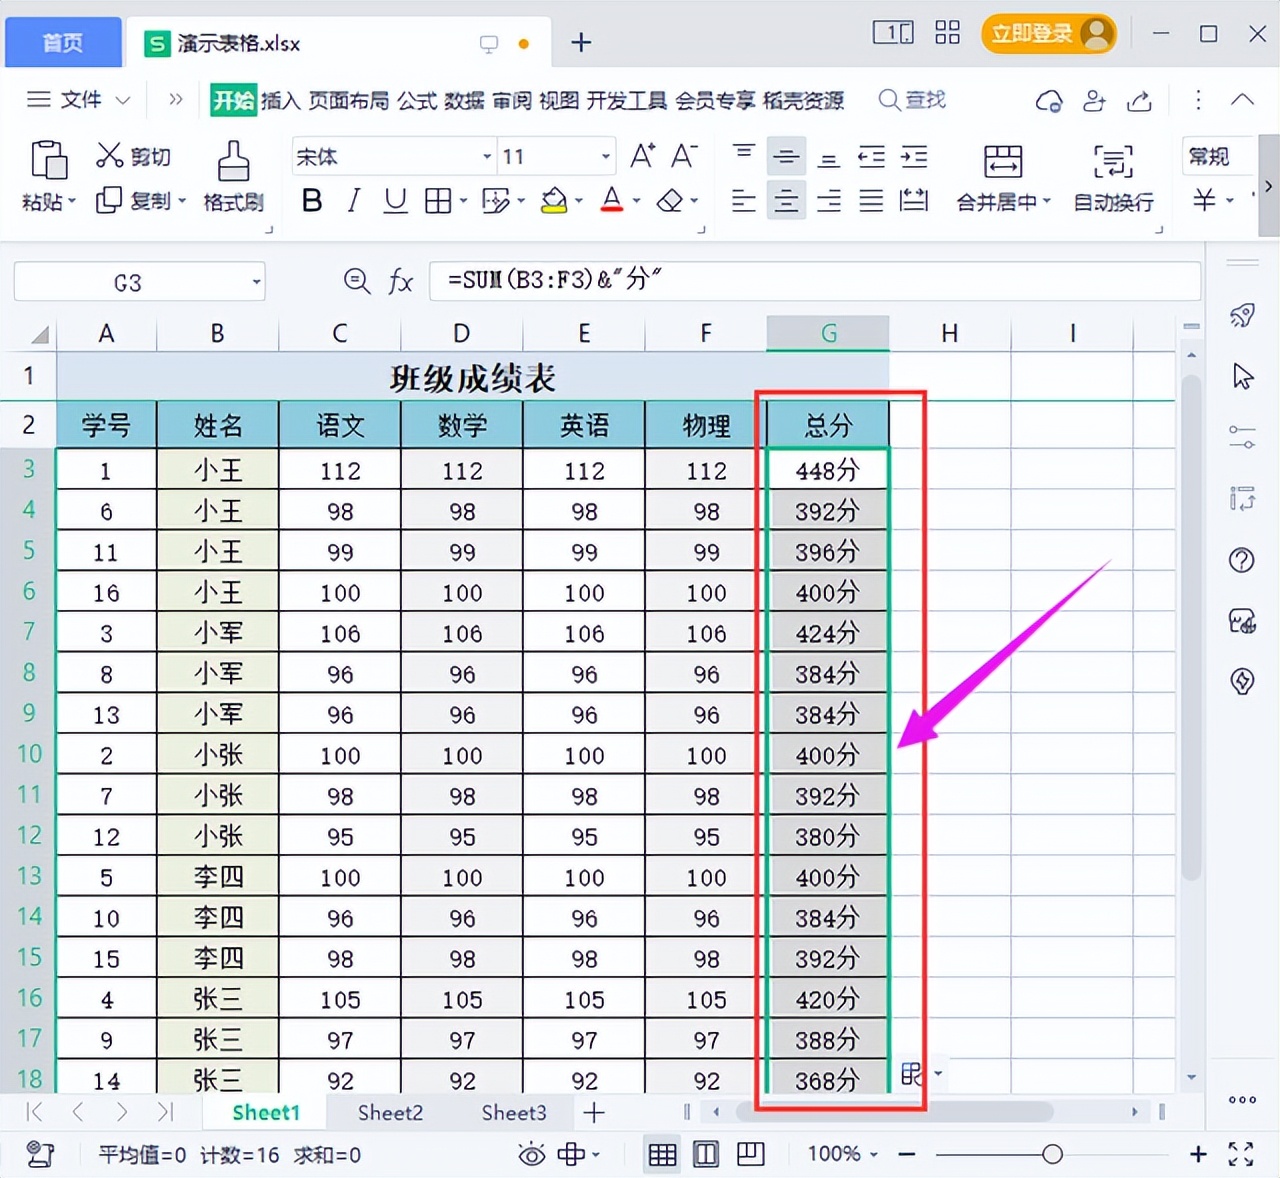1280x1178 pixels.
Task: Open the font size dropdown
Action: 604,156
